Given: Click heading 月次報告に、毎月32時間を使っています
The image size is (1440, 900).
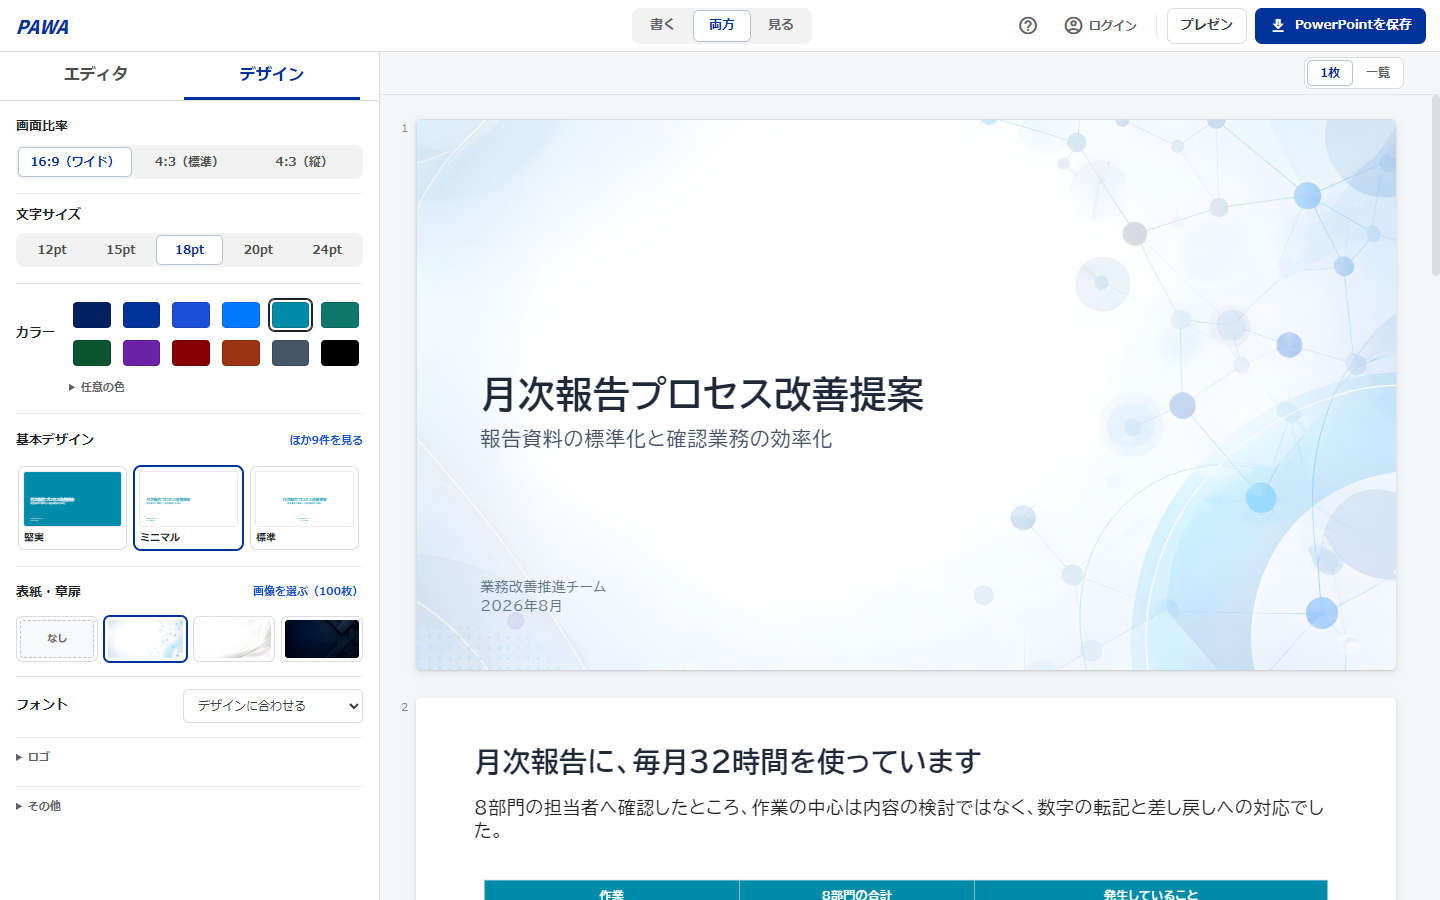Looking at the screenshot, I should tap(727, 762).
